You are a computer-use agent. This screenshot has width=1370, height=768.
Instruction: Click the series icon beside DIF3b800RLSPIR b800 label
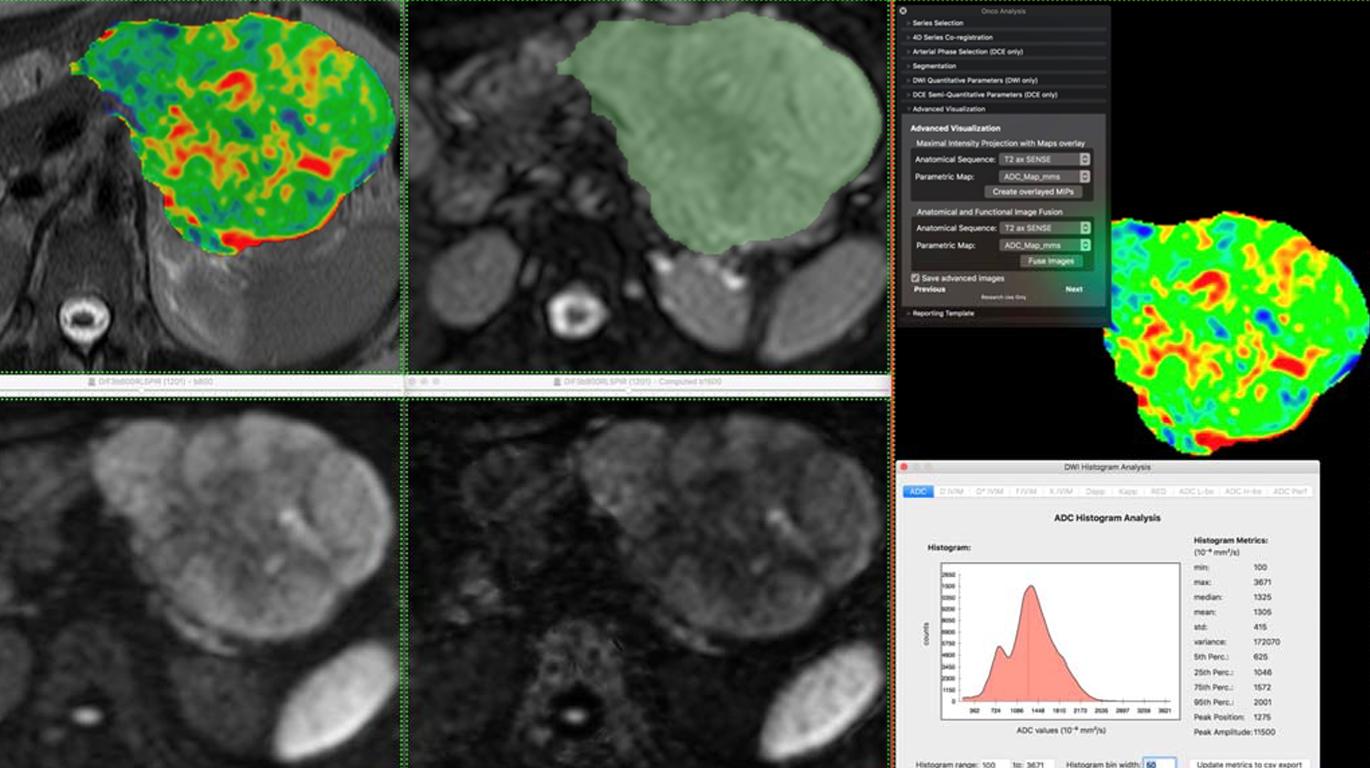coord(92,381)
